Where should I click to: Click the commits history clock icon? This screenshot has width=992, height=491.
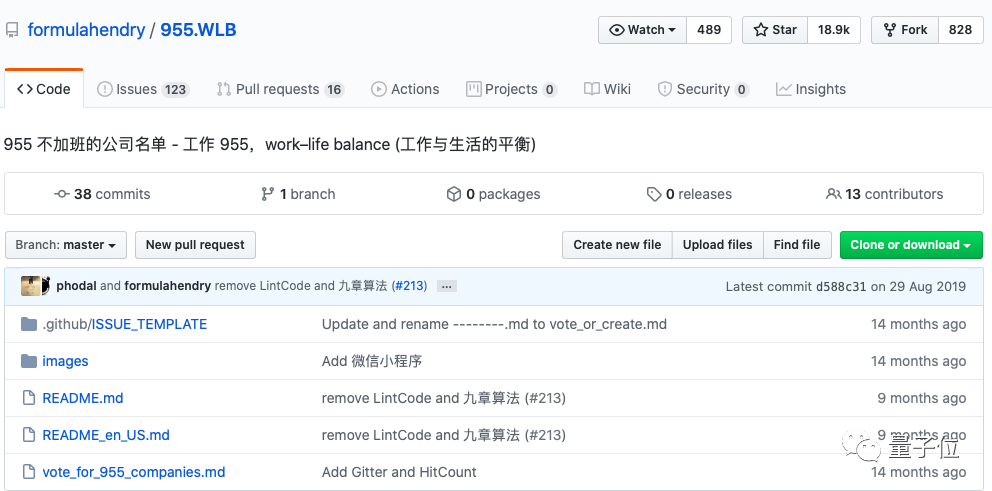(62, 194)
